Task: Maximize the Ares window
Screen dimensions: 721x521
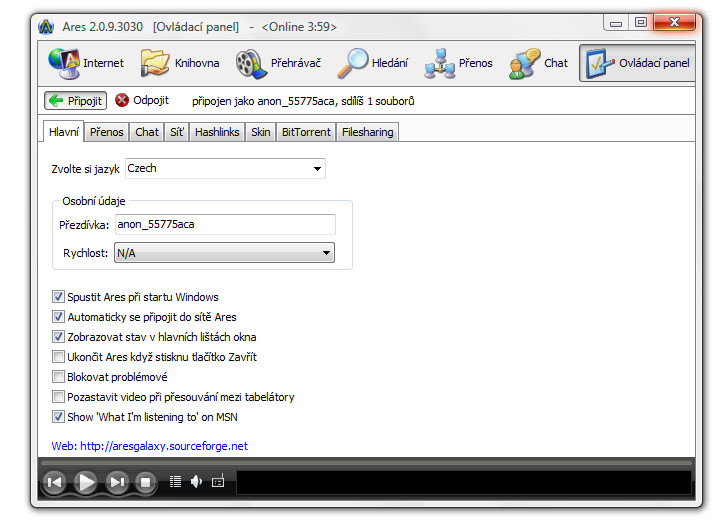Action: click(x=641, y=23)
